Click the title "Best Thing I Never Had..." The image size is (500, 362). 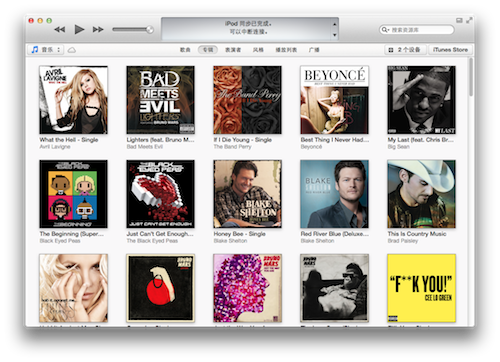click(335, 140)
